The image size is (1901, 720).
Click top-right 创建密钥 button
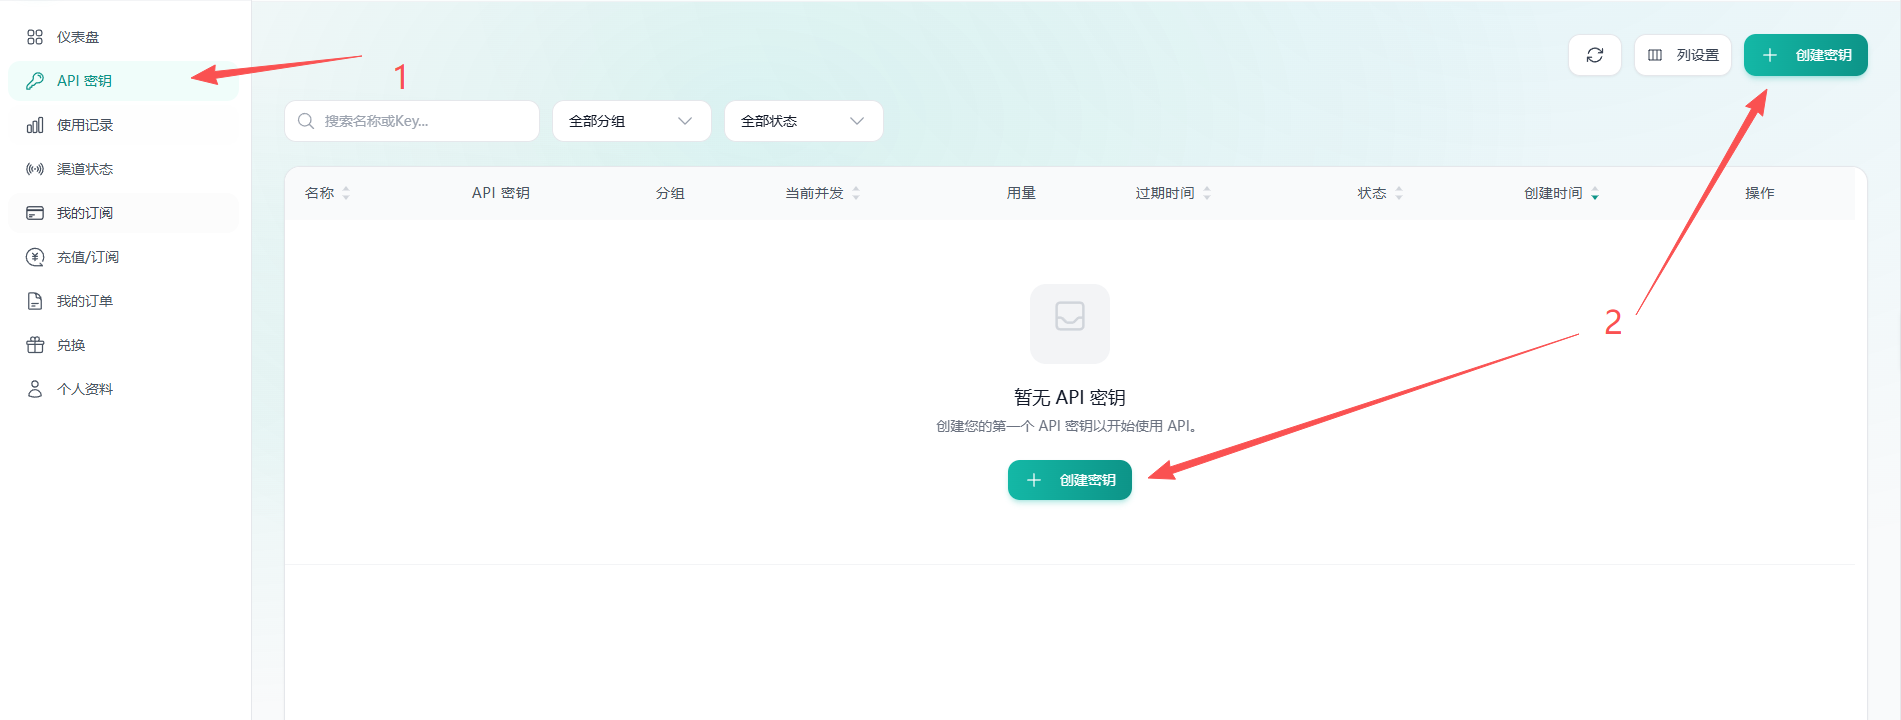1806,55
